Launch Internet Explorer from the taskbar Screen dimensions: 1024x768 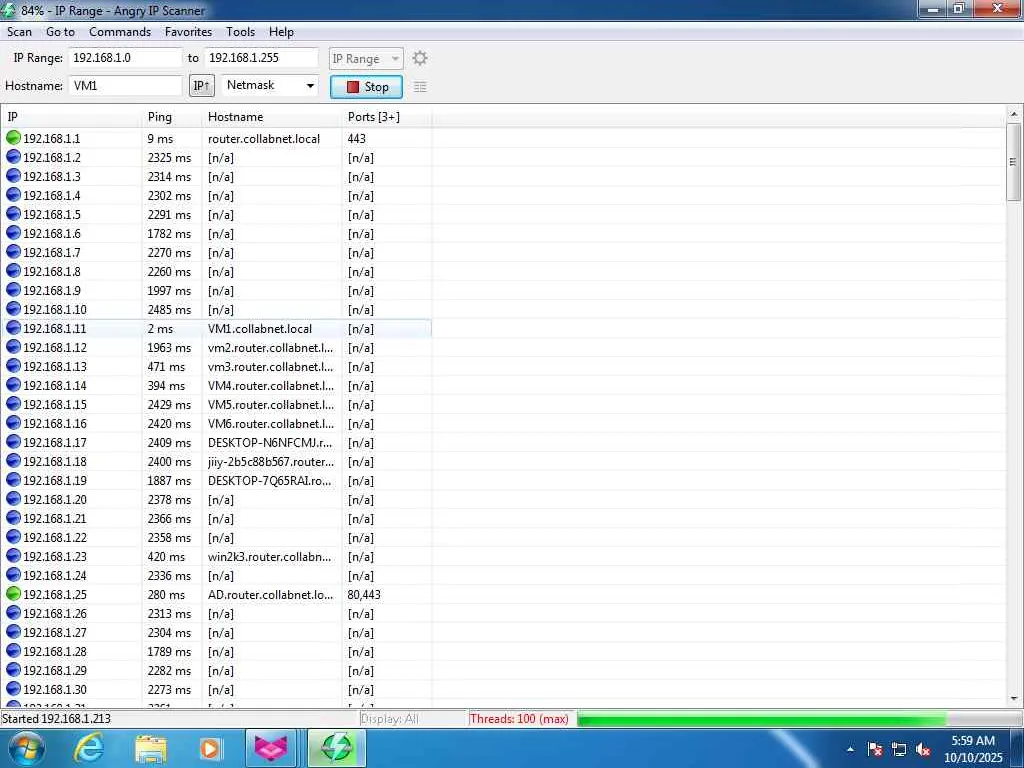tap(88, 748)
